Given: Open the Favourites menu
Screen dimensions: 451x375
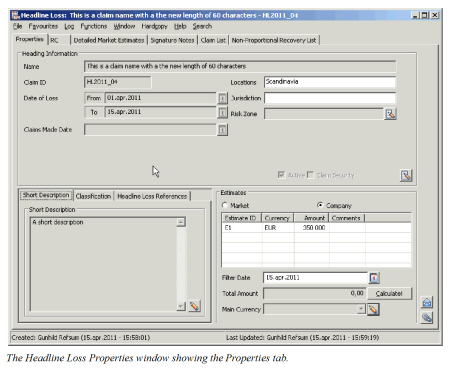Looking at the screenshot, I should pos(43,26).
